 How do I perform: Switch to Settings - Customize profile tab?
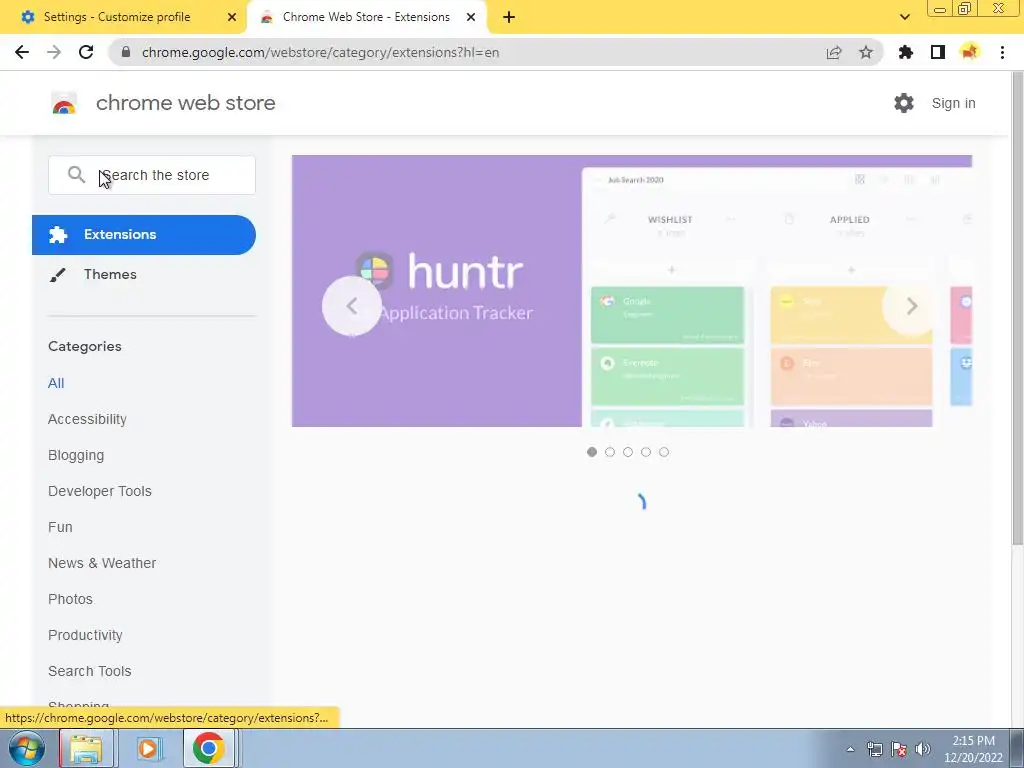pos(123,17)
